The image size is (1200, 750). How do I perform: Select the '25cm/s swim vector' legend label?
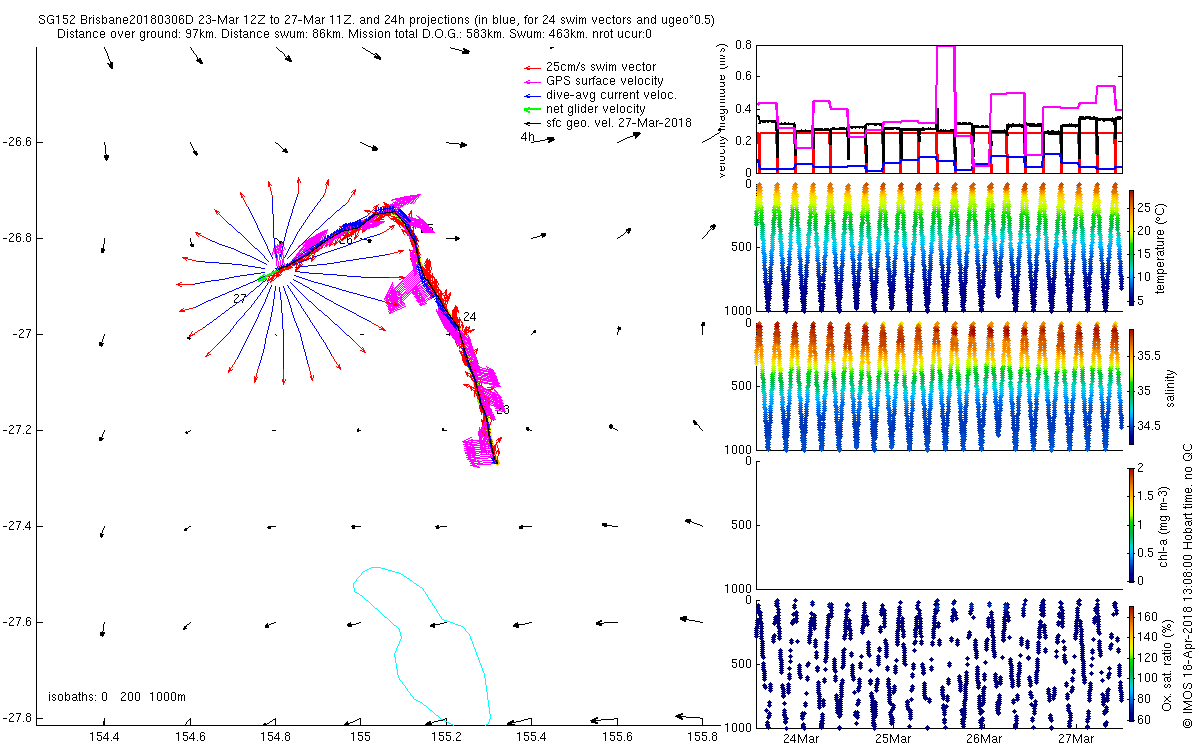tap(601, 67)
